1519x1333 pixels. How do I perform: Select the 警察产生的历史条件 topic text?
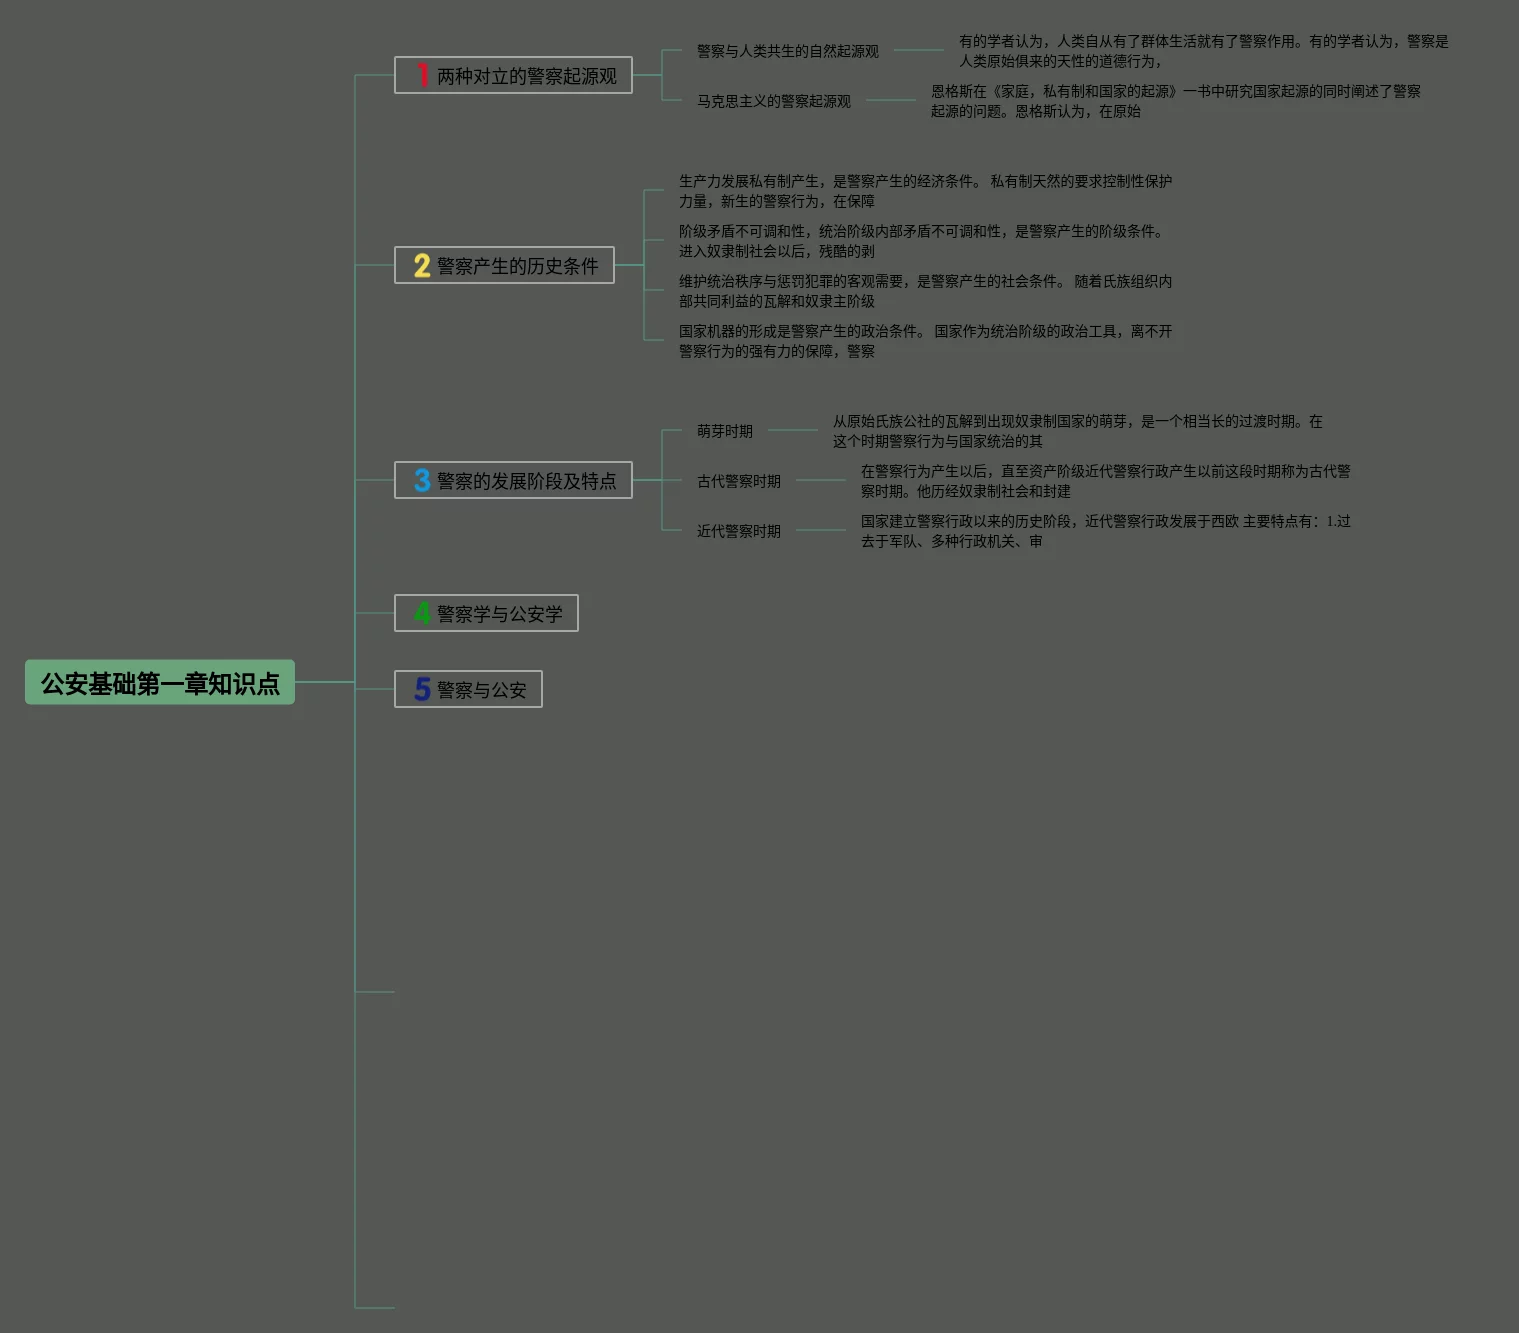pos(517,266)
